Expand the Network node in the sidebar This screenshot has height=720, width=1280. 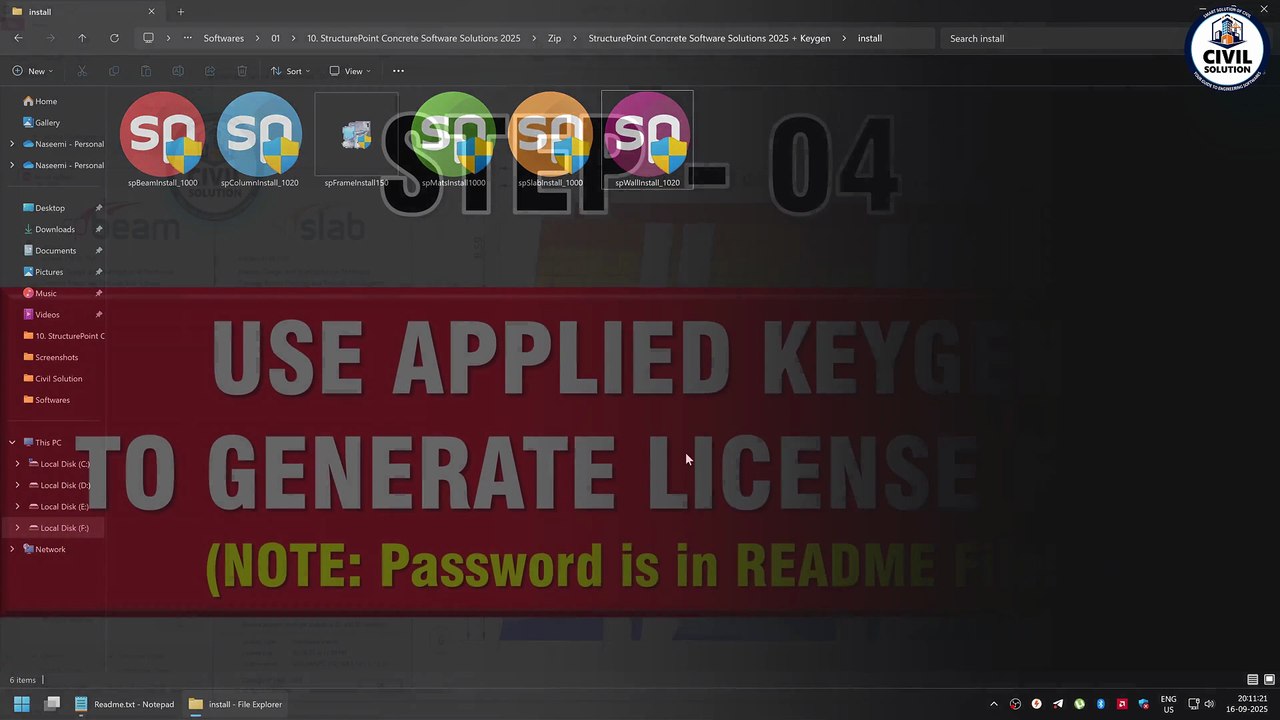pos(12,549)
